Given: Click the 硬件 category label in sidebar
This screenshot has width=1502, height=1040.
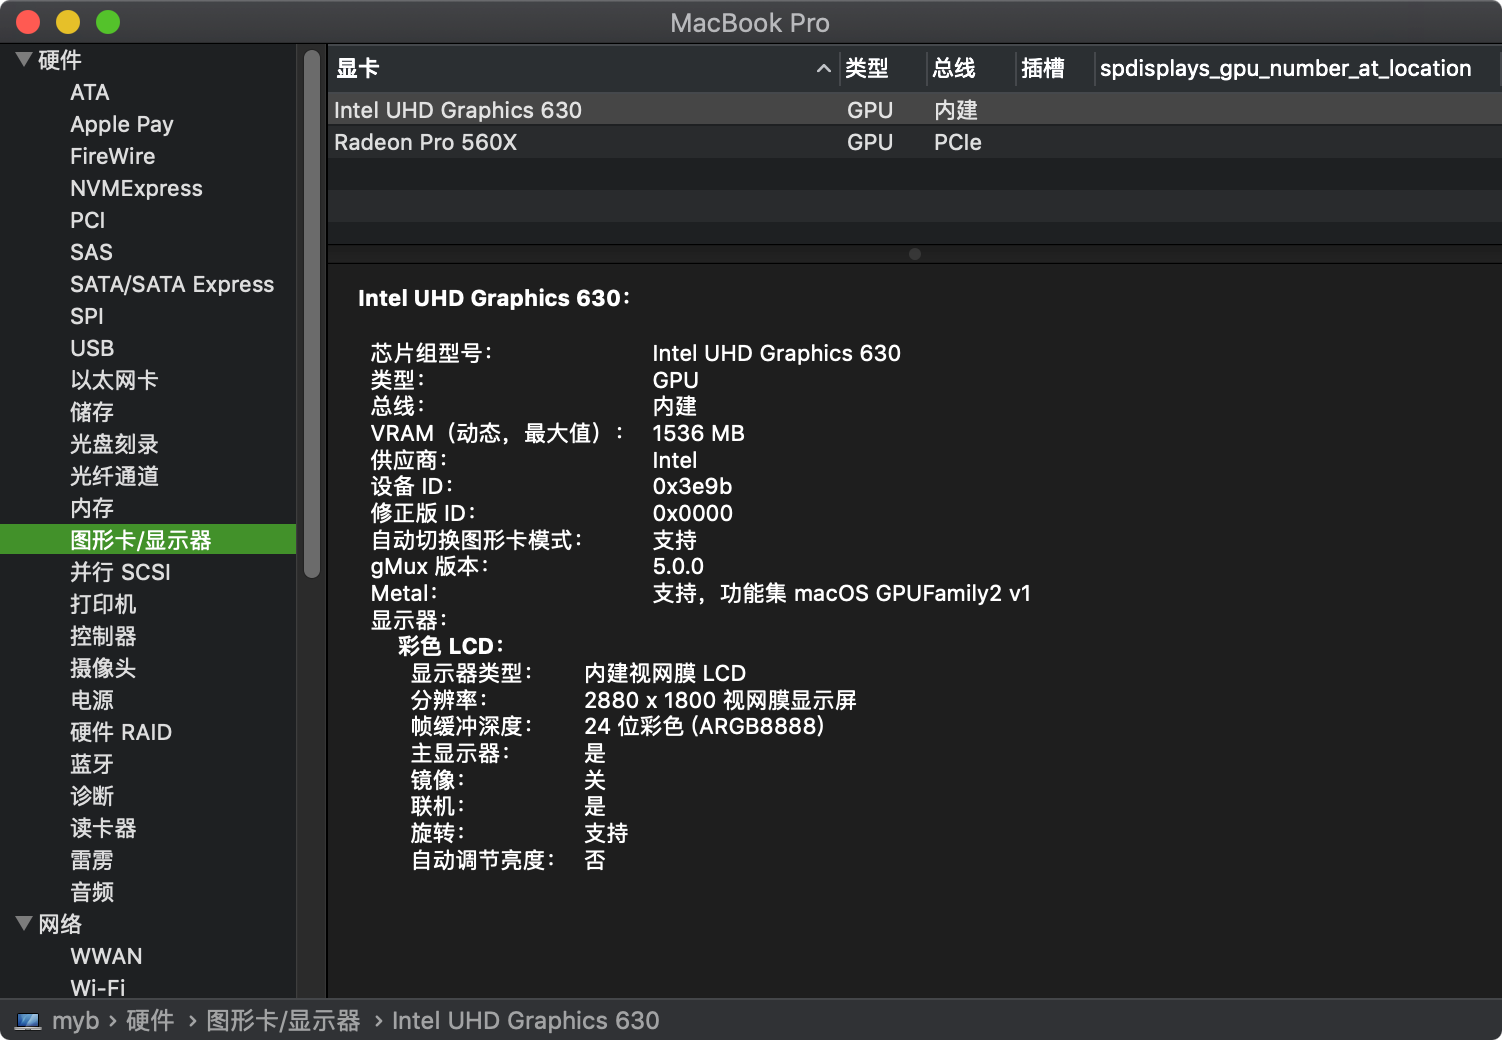Looking at the screenshot, I should coord(60,61).
